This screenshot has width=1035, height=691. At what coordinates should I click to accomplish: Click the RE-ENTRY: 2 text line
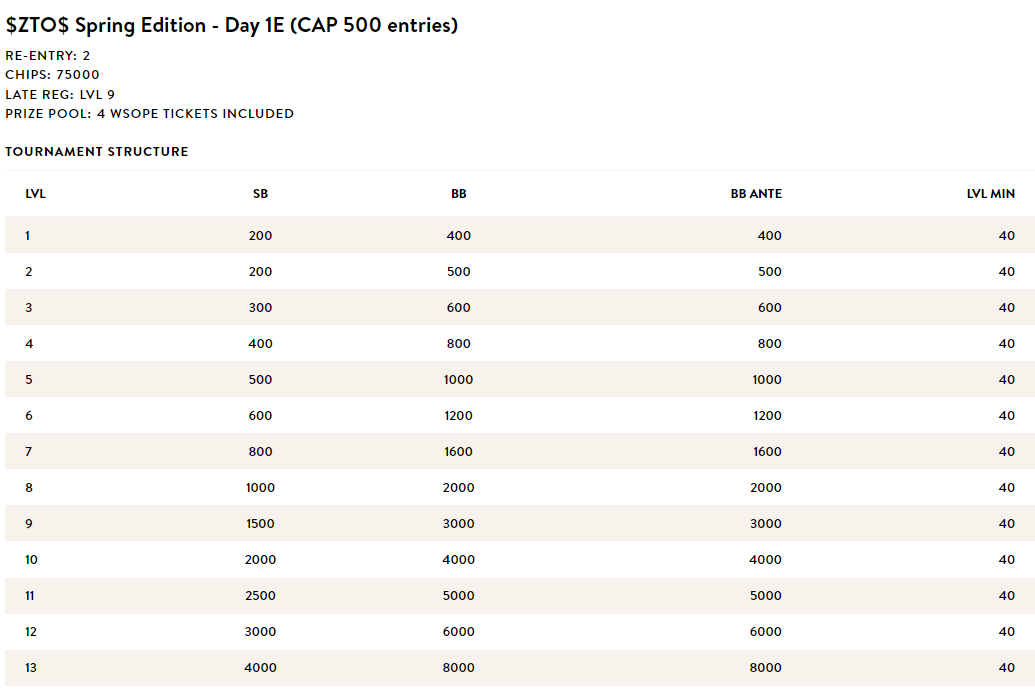tap(48, 55)
